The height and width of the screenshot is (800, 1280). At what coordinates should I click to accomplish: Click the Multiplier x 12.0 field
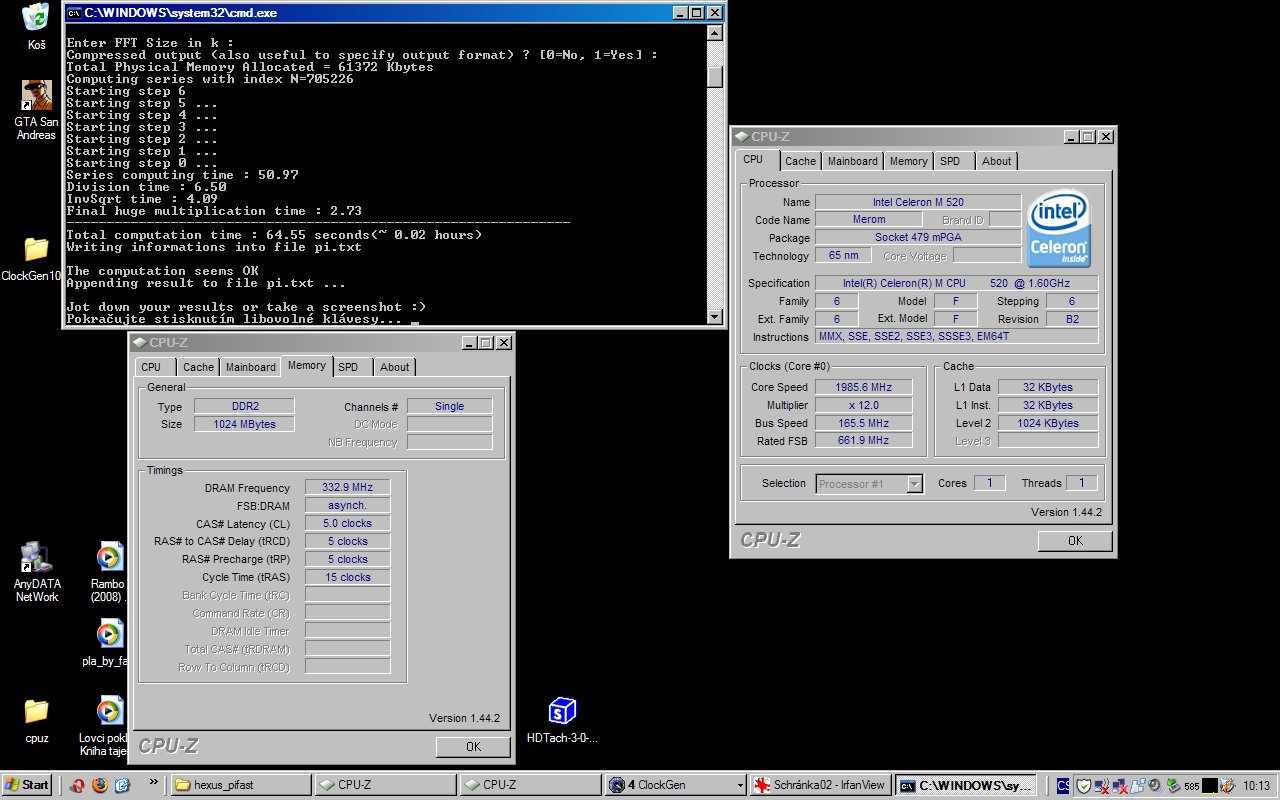coord(864,405)
